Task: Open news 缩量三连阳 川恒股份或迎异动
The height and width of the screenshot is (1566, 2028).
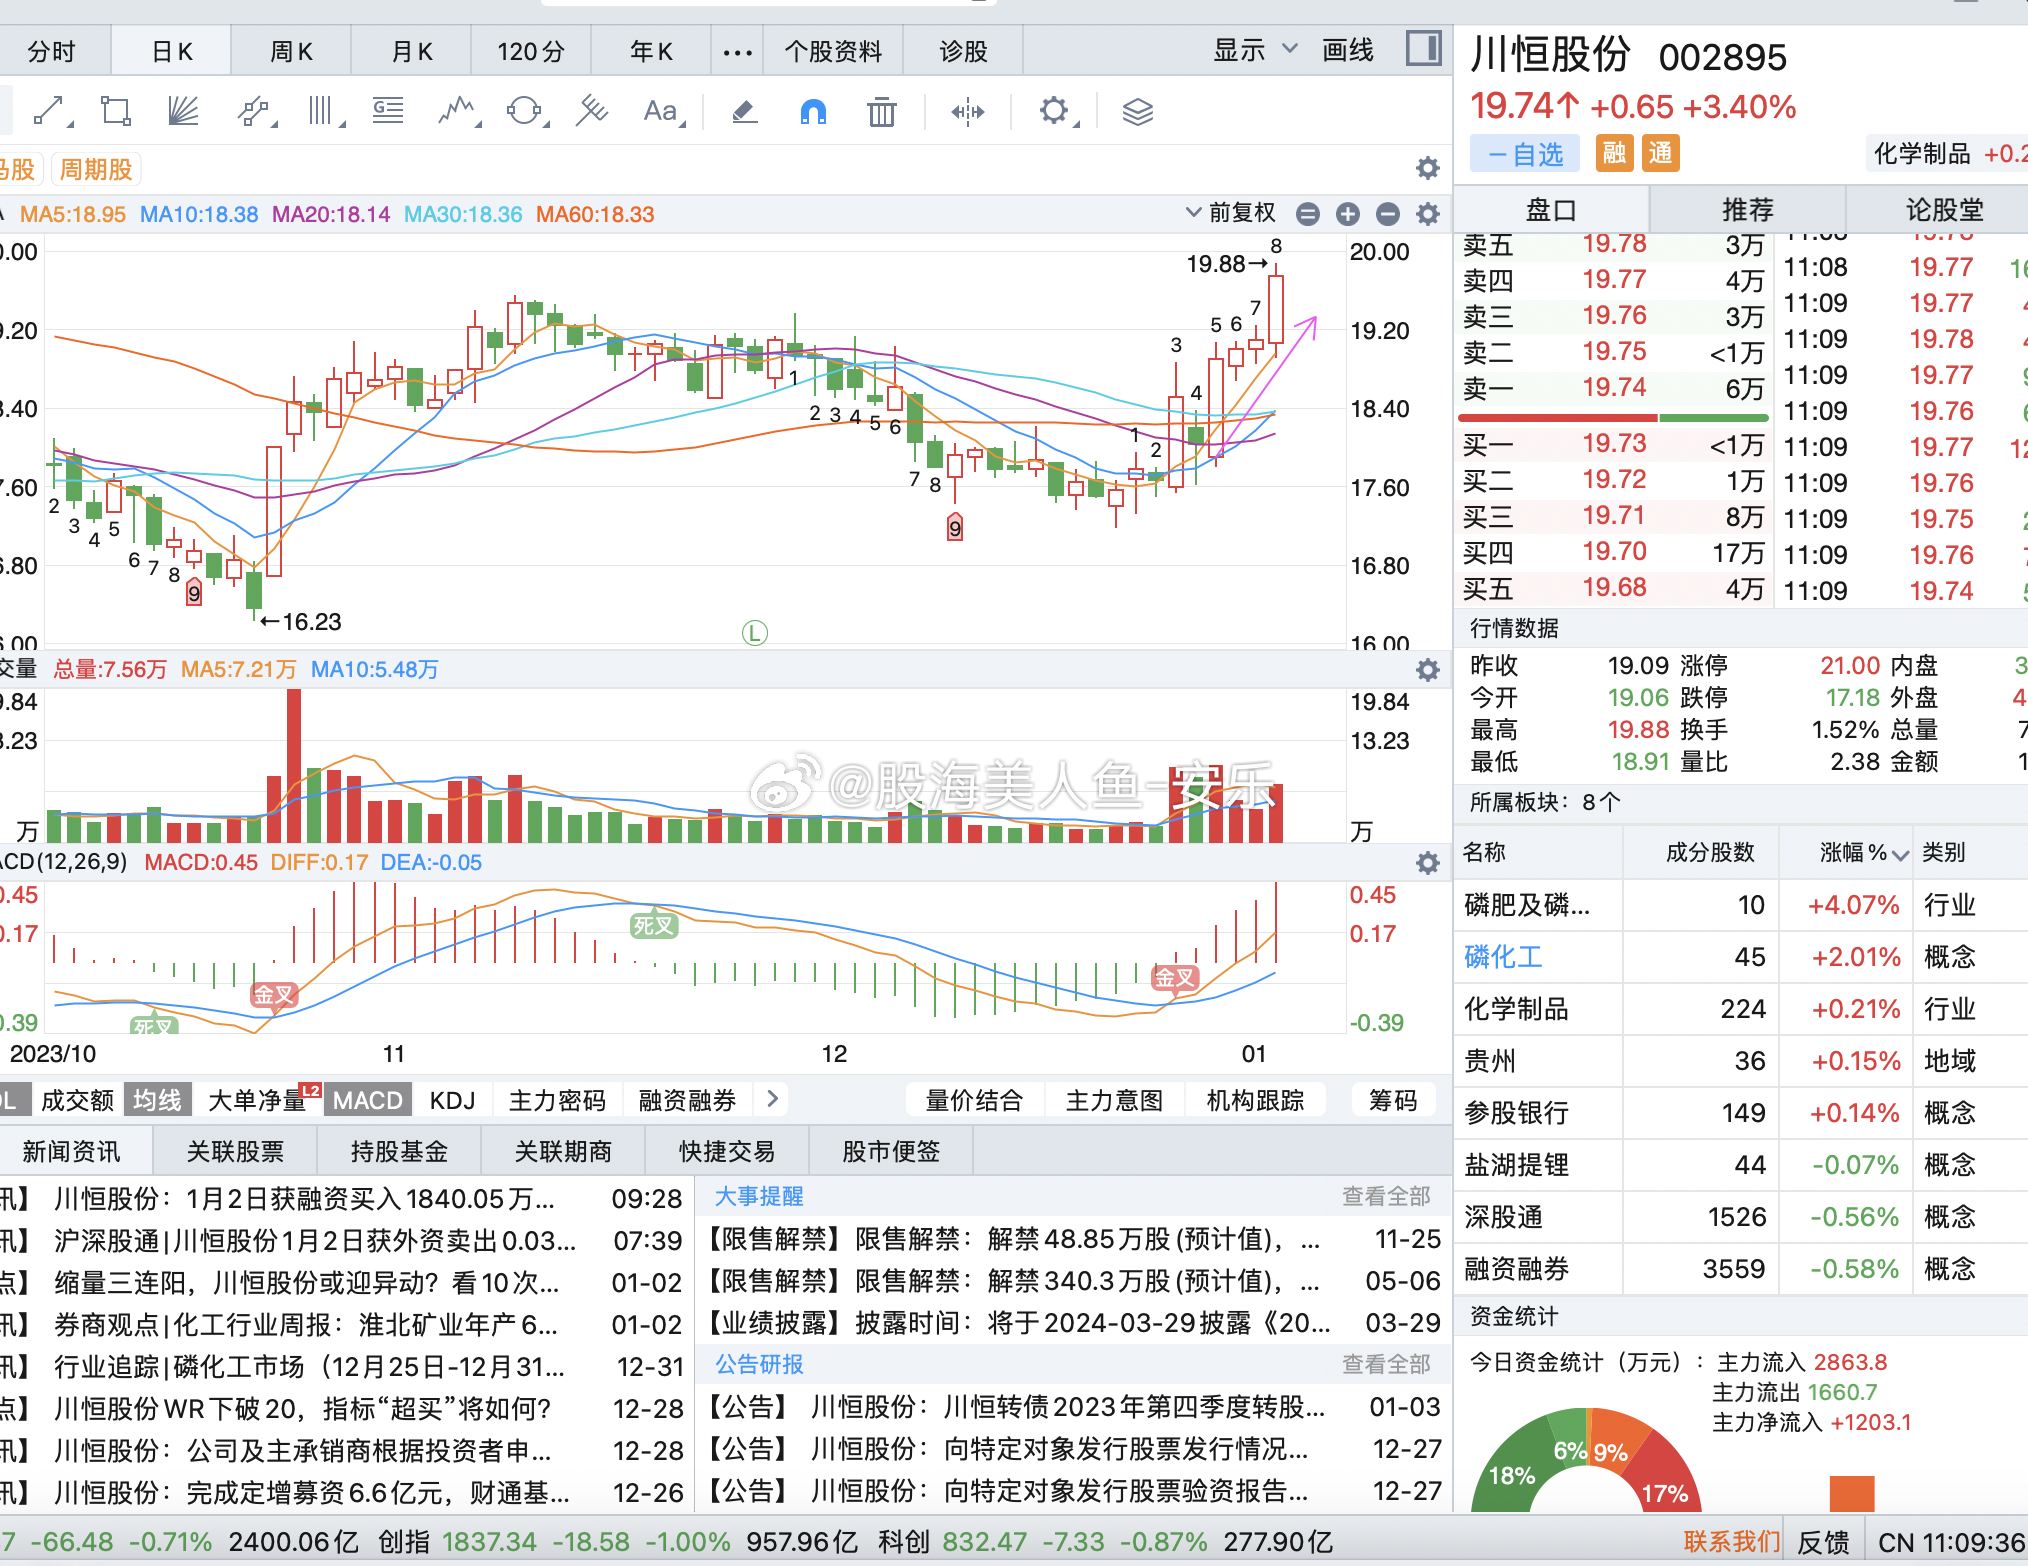Action: click(306, 1282)
